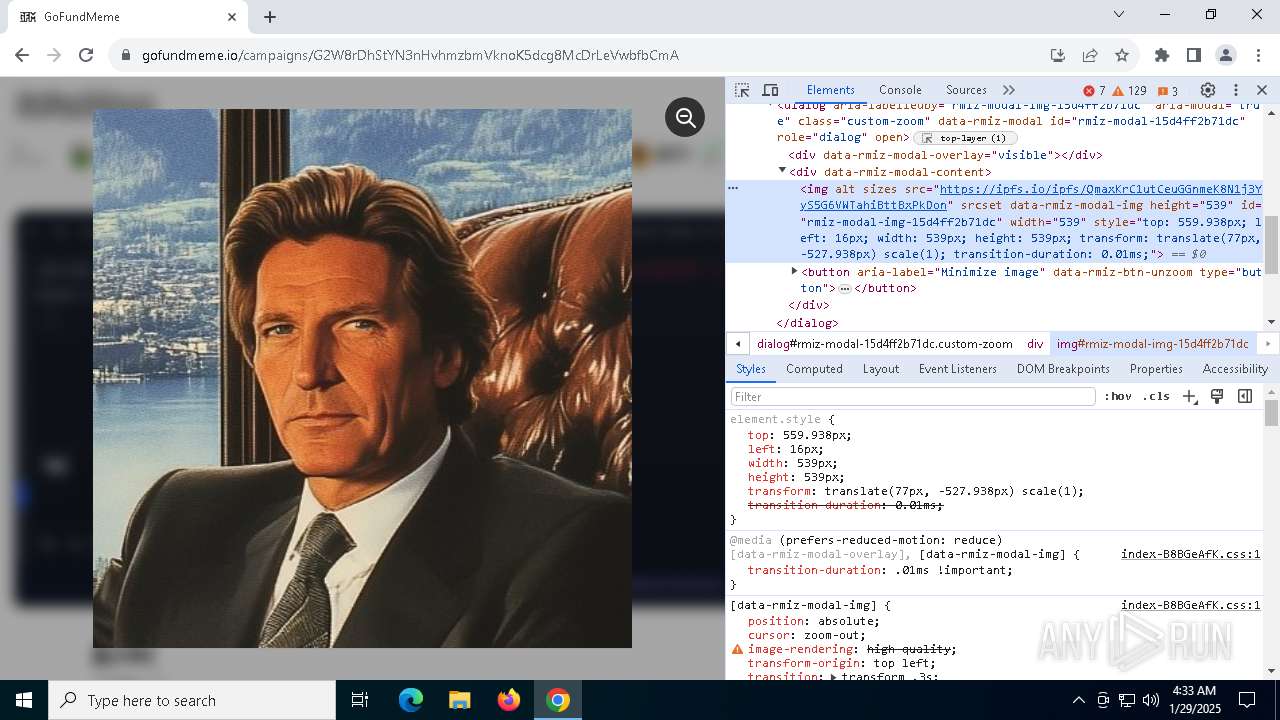Bookmark this page with star icon
Viewport: 1280px width, 720px height.
pyautogui.click(x=1122, y=55)
